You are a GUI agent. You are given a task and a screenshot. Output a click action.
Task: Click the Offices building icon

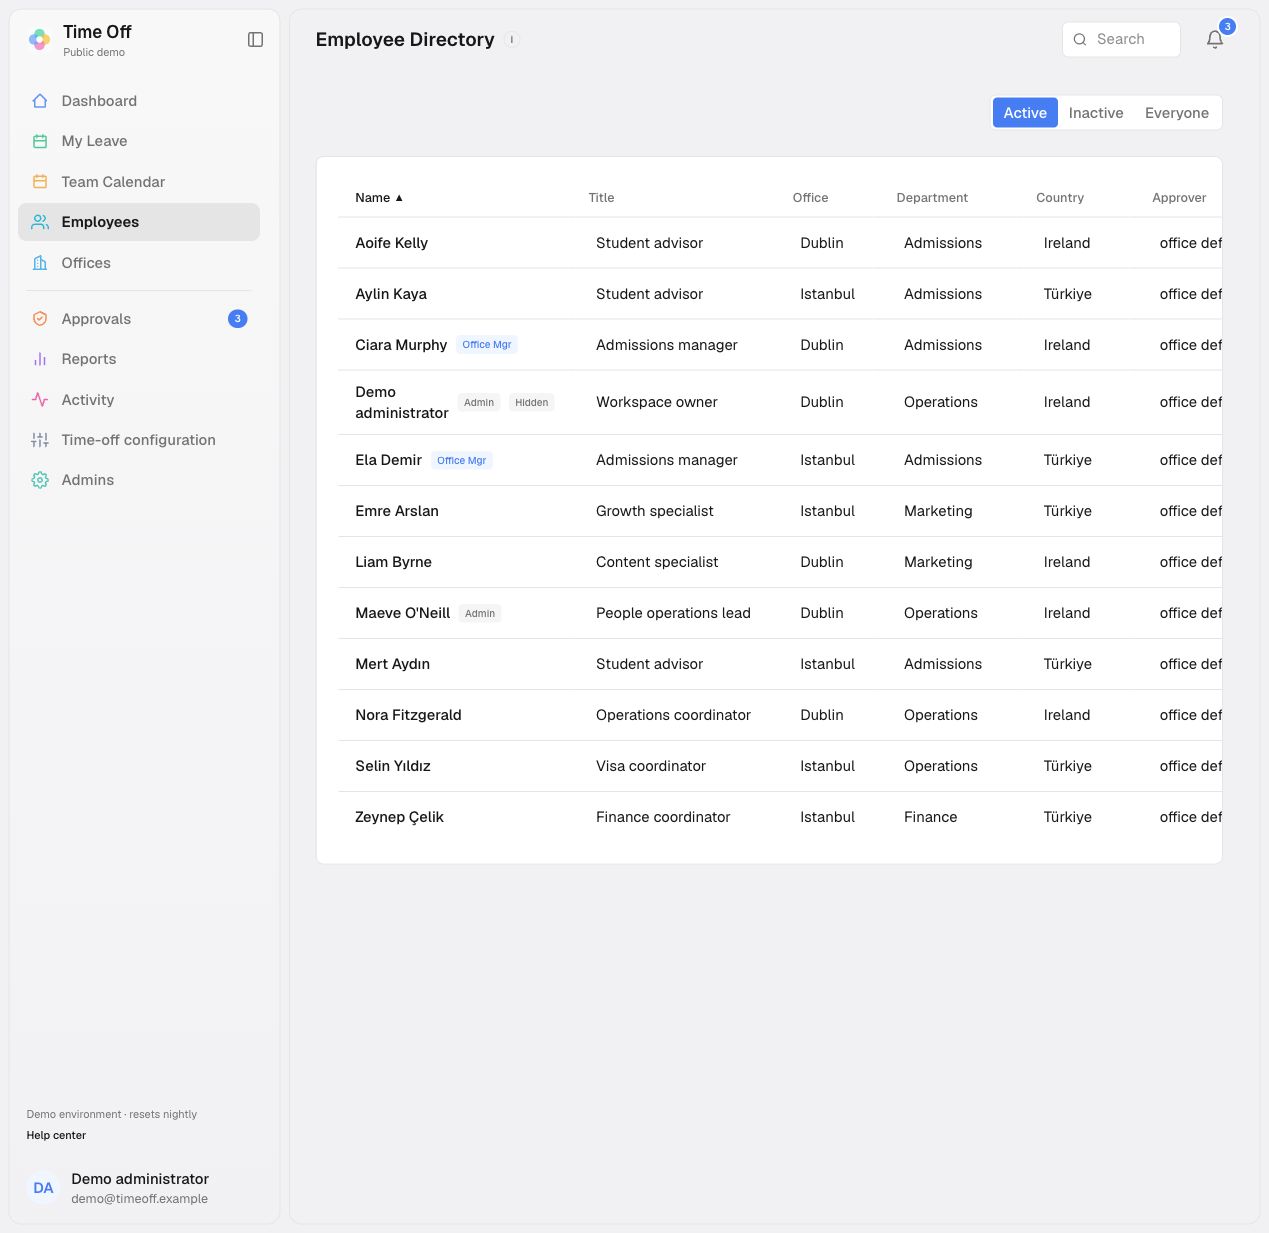pos(40,263)
